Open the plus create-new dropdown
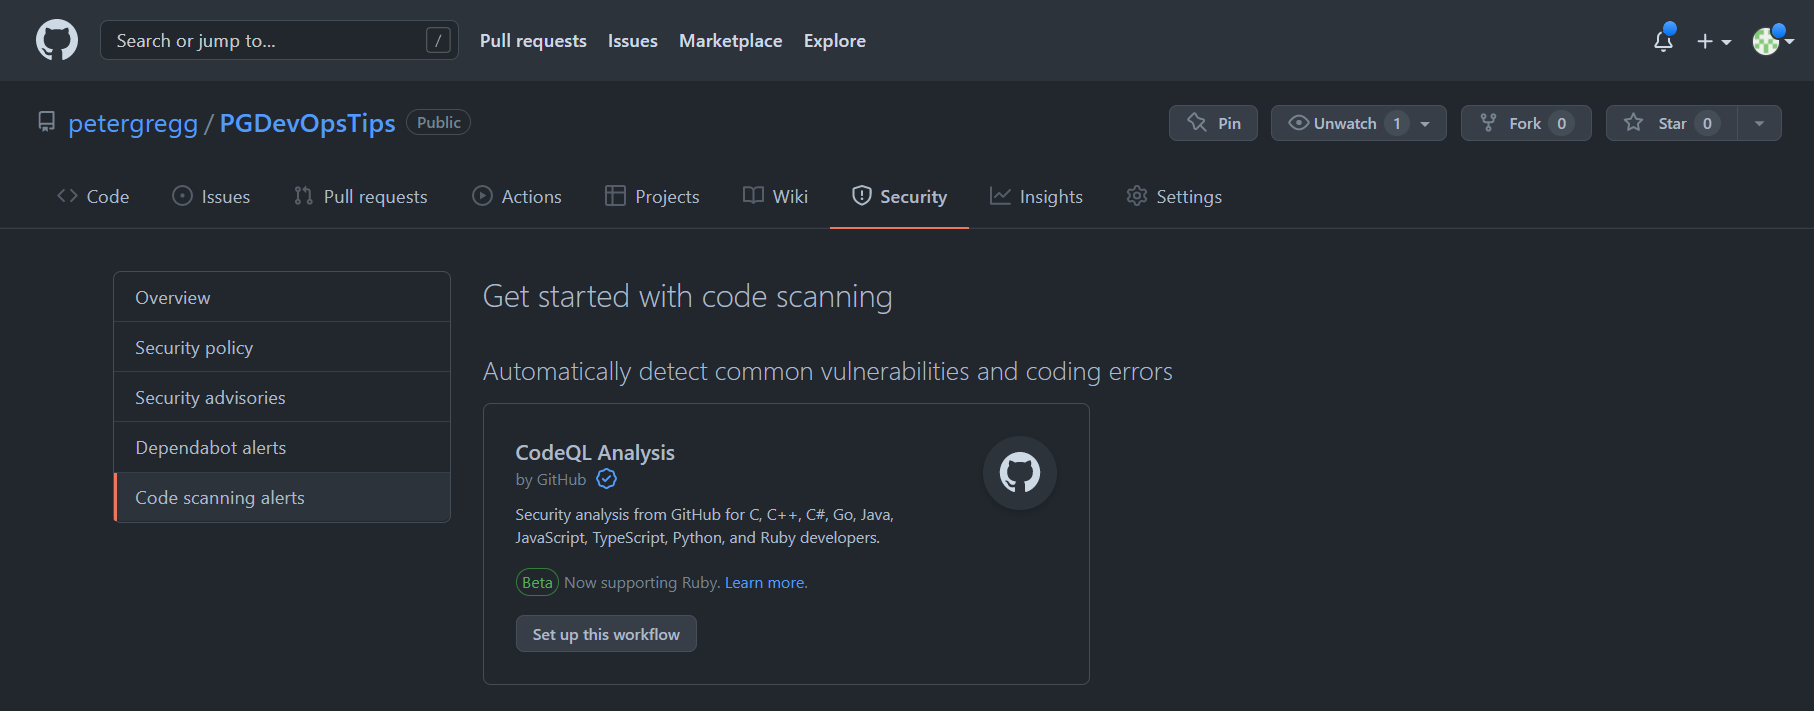Viewport: 1814px width, 711px height. pyautogui.click(x=1714, y=41)
